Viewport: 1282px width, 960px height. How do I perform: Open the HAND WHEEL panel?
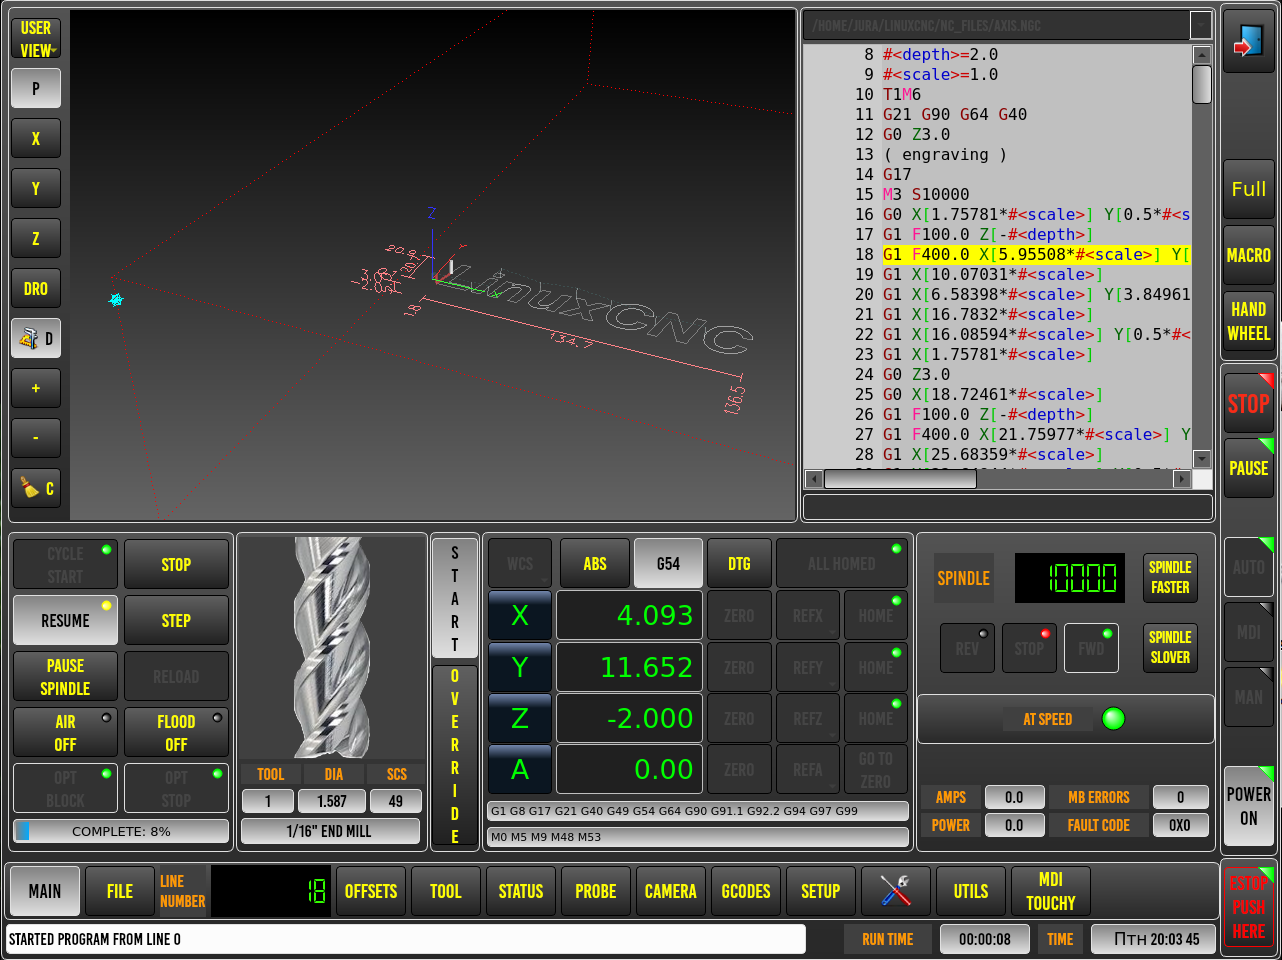click(1249, 322)
